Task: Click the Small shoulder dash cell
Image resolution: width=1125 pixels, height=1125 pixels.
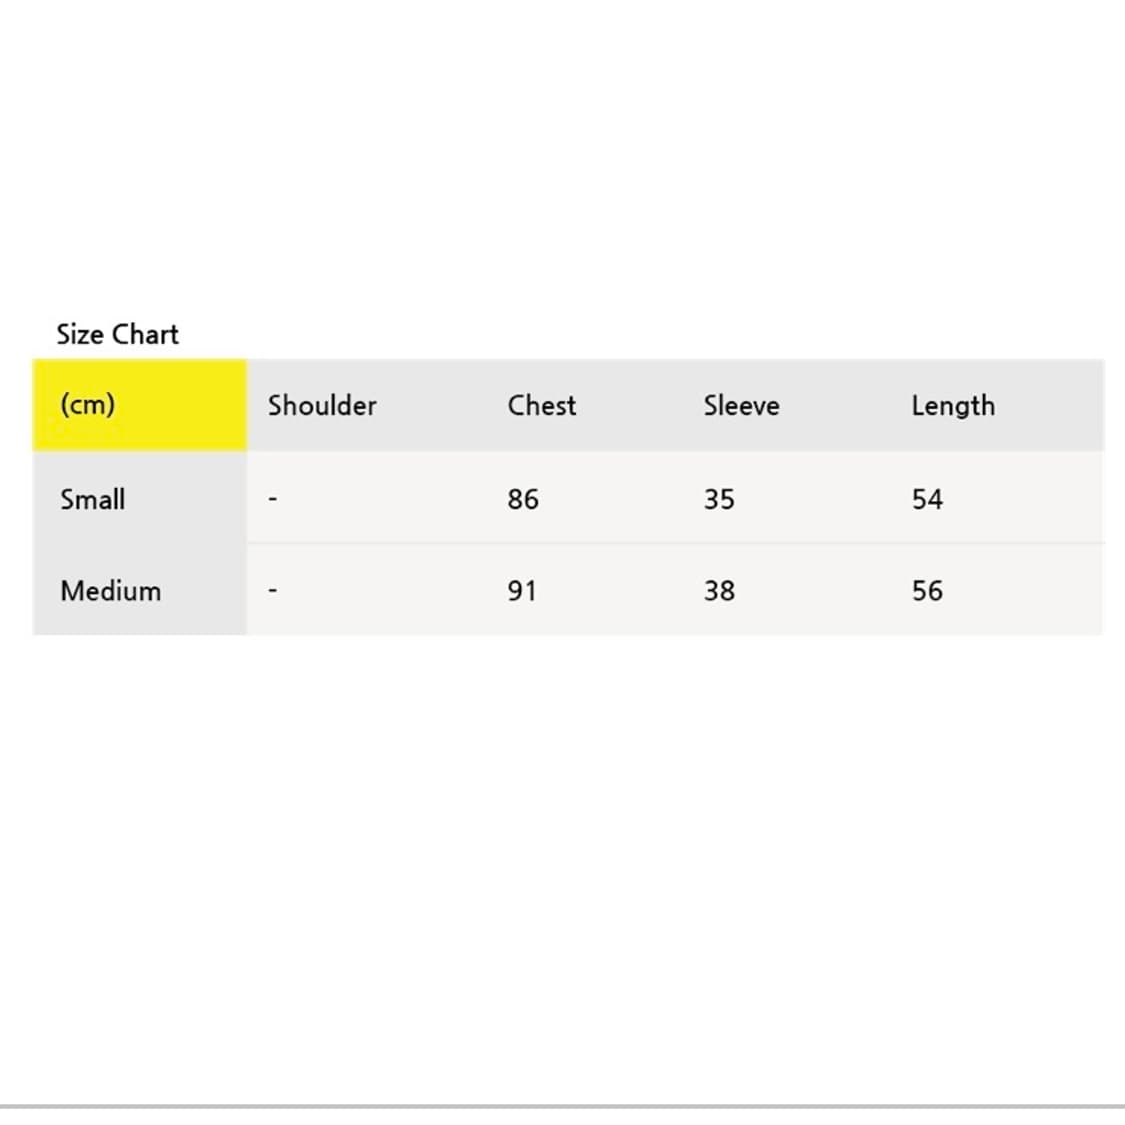Action: pos(273,499)
